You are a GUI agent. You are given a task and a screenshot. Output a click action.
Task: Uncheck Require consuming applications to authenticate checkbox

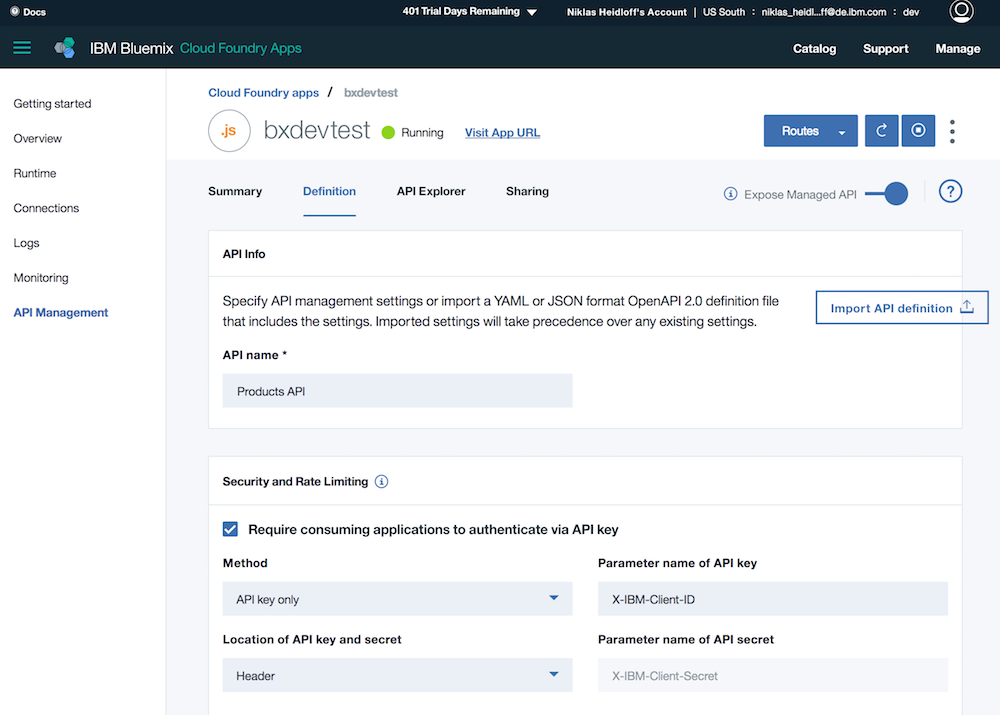tap(230, 529)
